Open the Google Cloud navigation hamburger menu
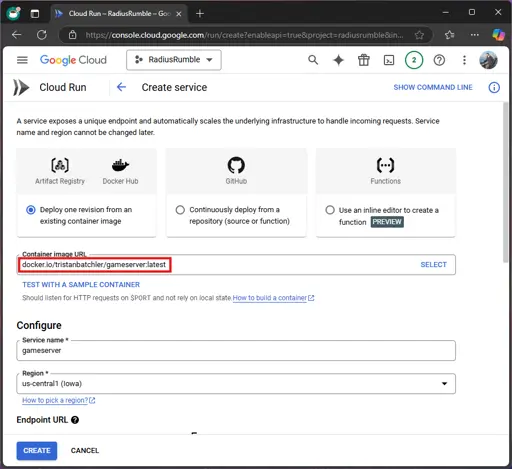Image resolution: width=512 pixels, height=469 pixels. click(x=22, y=60)
